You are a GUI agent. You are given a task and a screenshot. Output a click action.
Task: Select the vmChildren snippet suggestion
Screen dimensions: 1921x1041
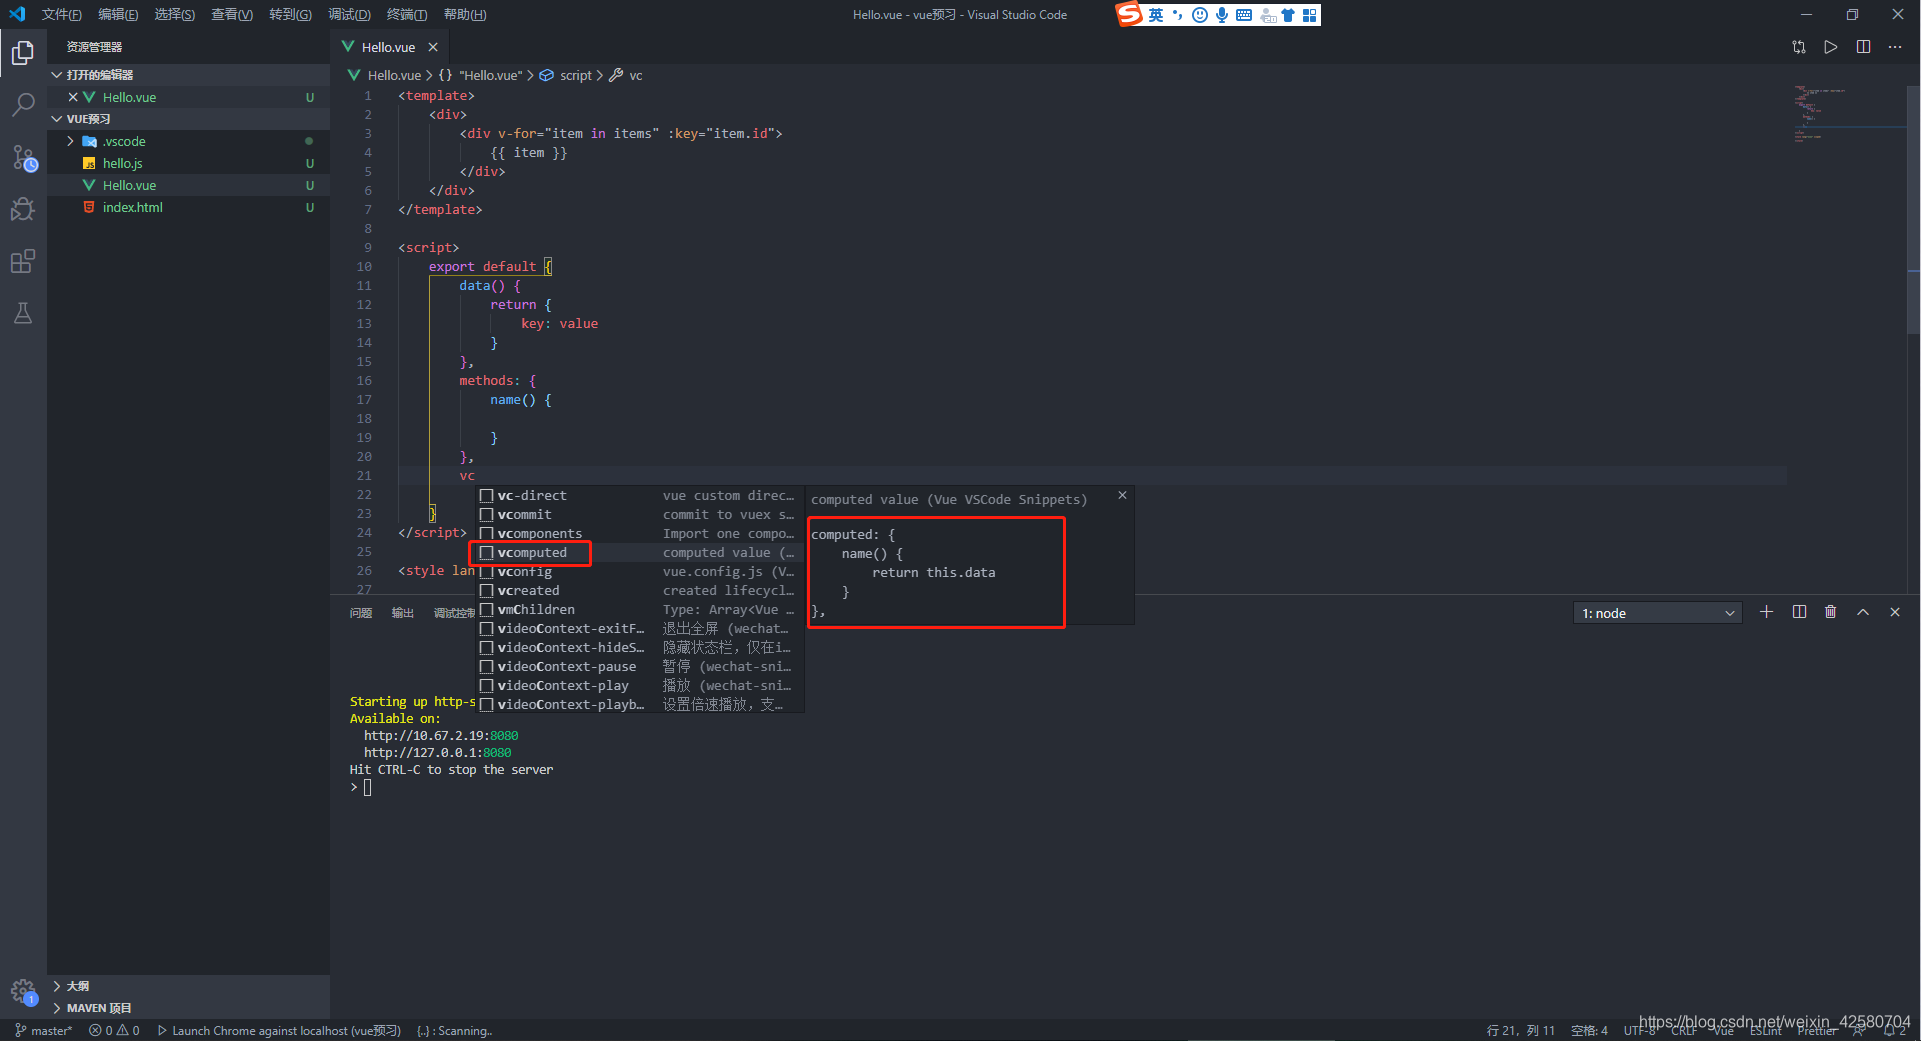point(640,610)
